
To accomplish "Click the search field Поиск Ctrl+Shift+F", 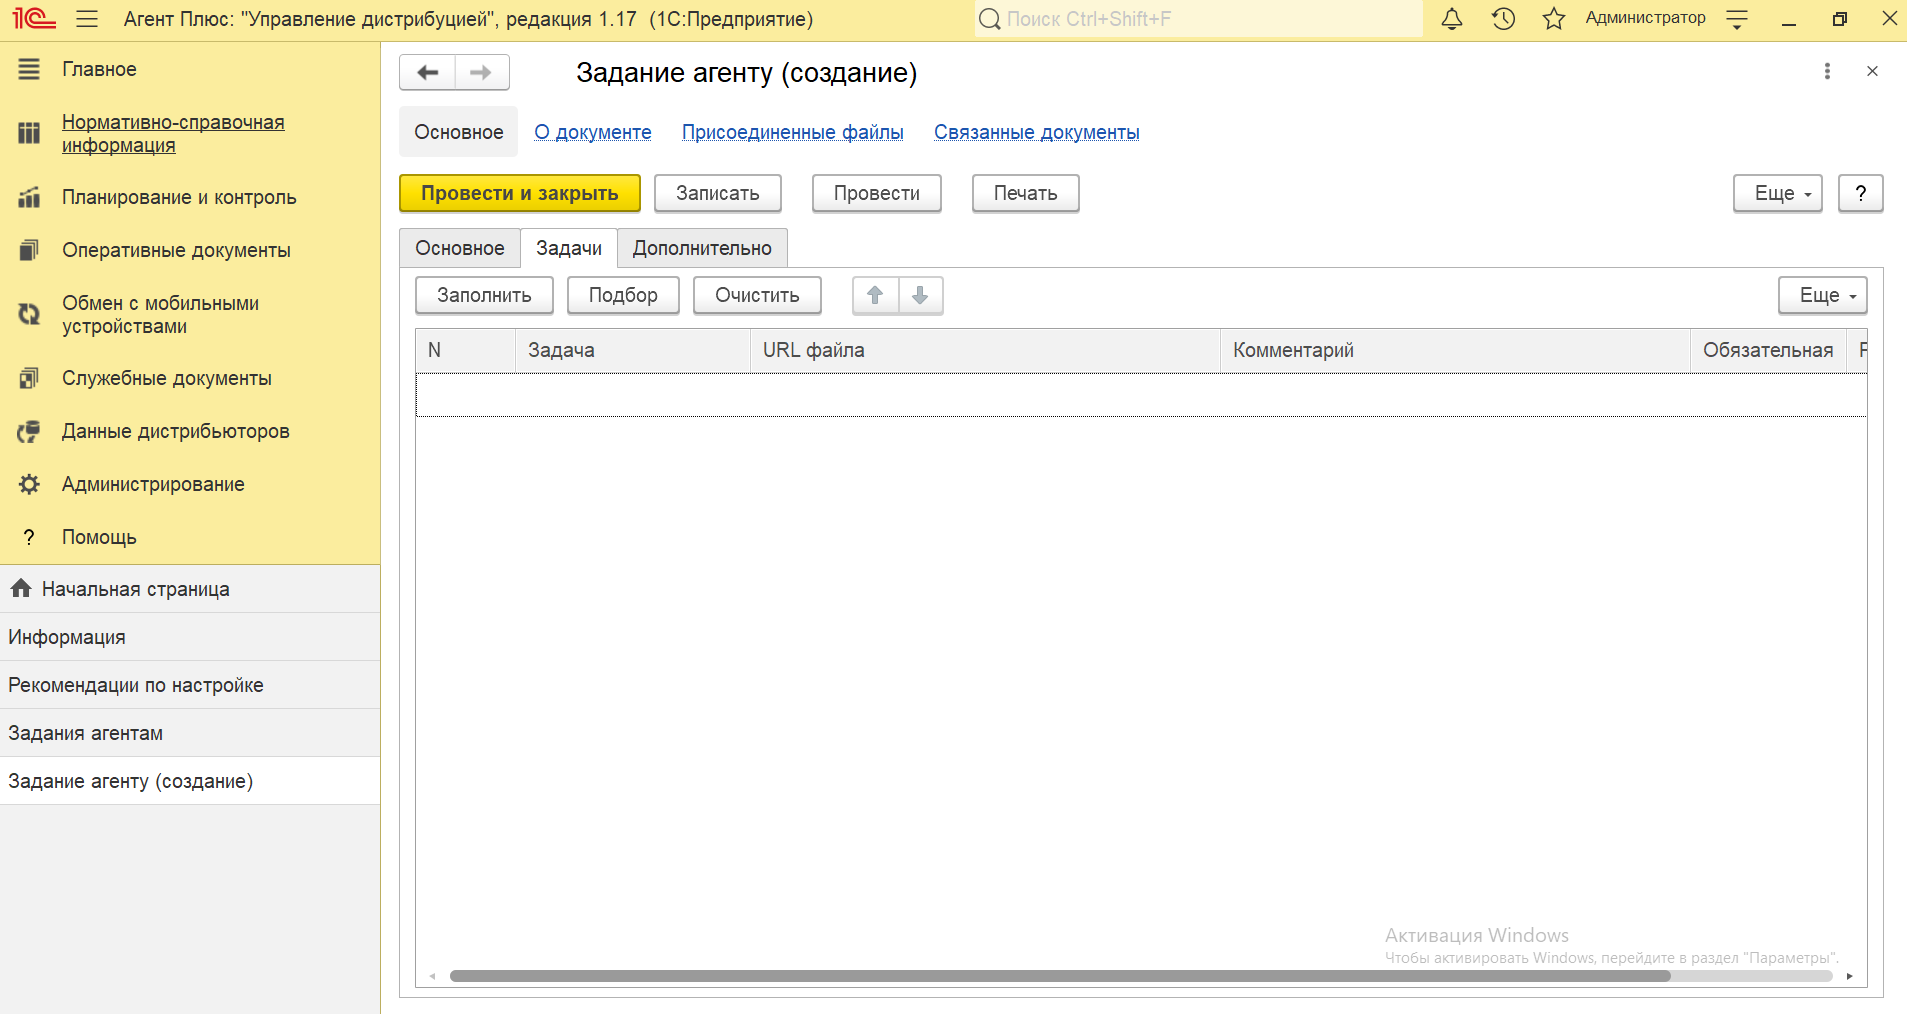I will (x=1198, y=19).
